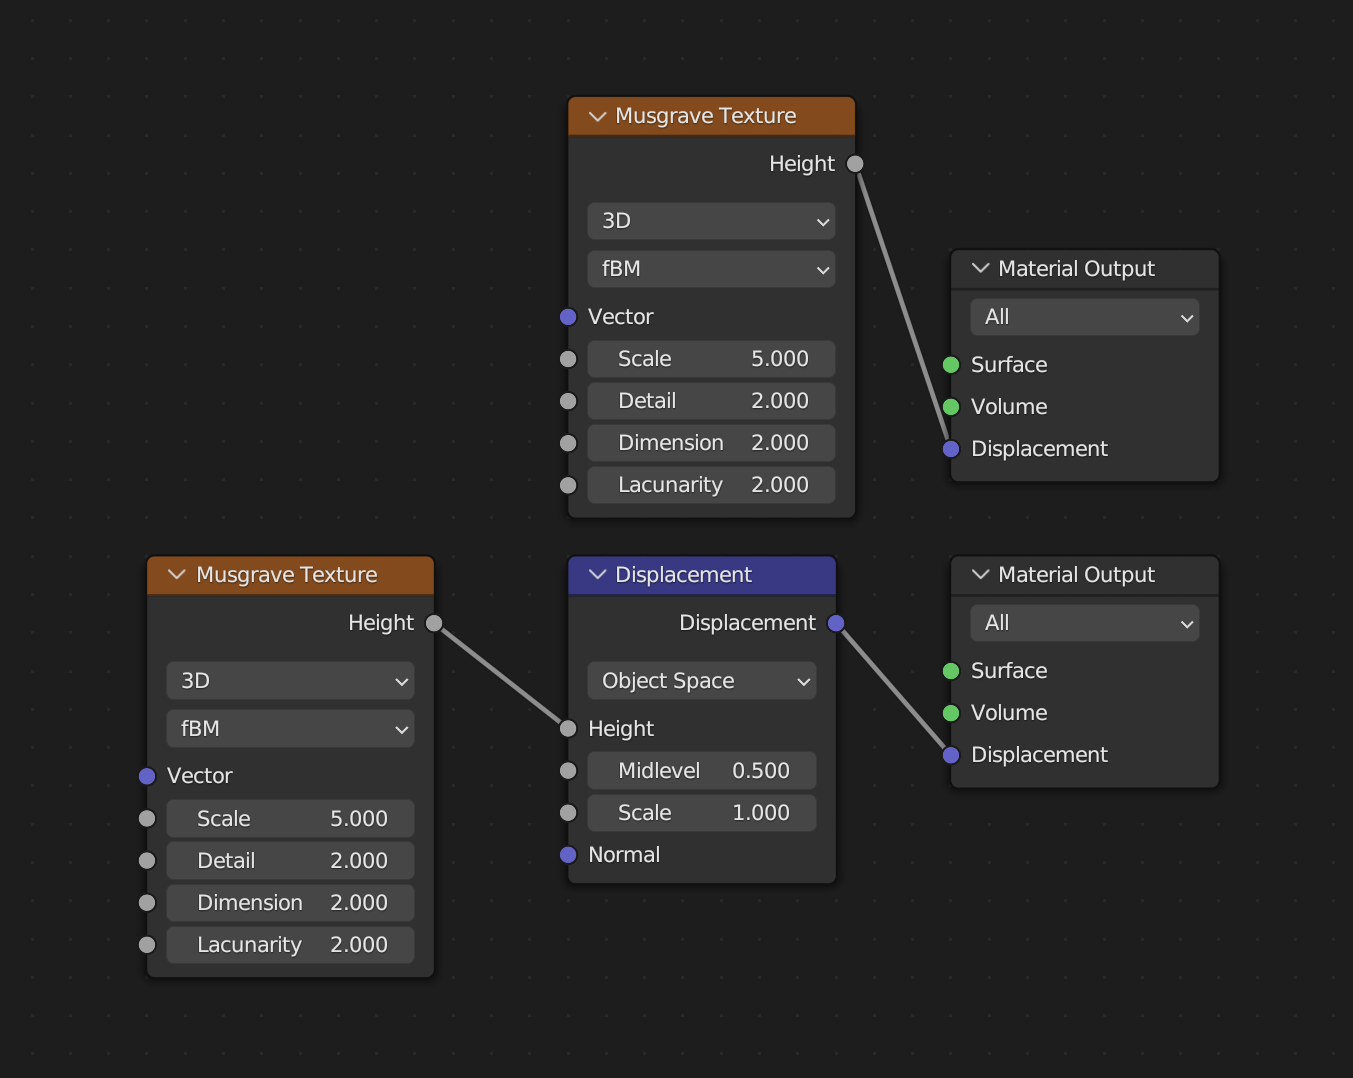Collapse the upper Musgrave Texture node chevron
The width and height of the screenshot is (1353, 1078).
coord(598,117)
